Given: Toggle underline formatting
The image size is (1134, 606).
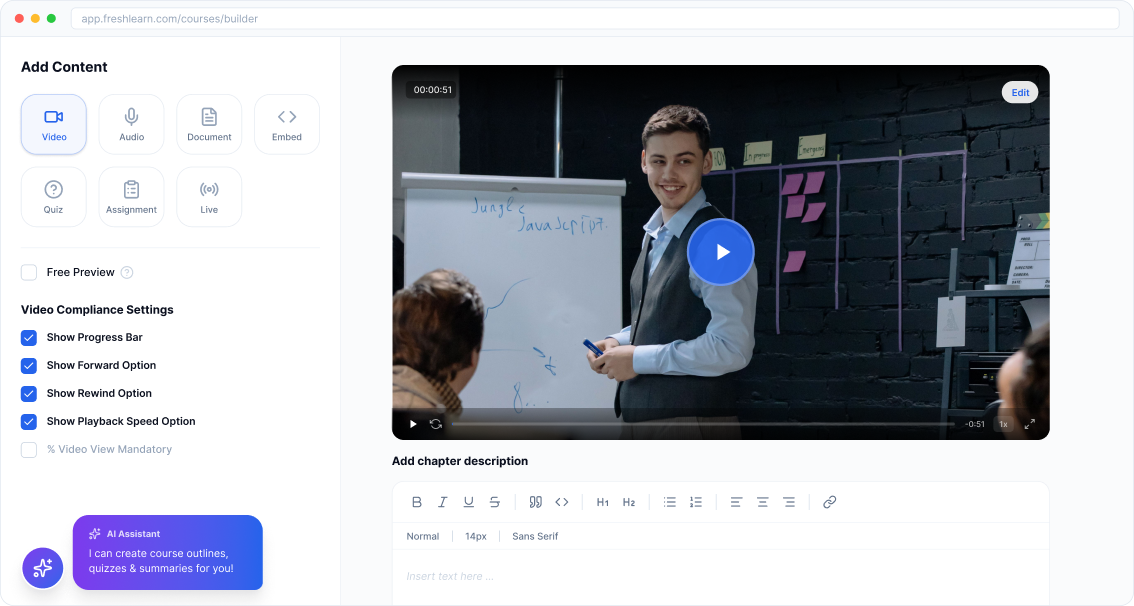Looking at the screenshot, I should click(469, 502).
